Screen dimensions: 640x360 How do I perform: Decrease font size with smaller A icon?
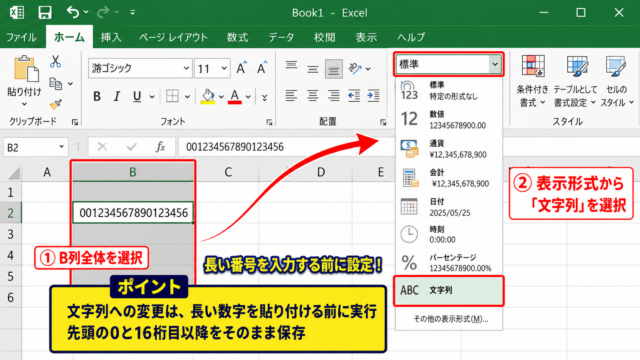pos(261,68)
